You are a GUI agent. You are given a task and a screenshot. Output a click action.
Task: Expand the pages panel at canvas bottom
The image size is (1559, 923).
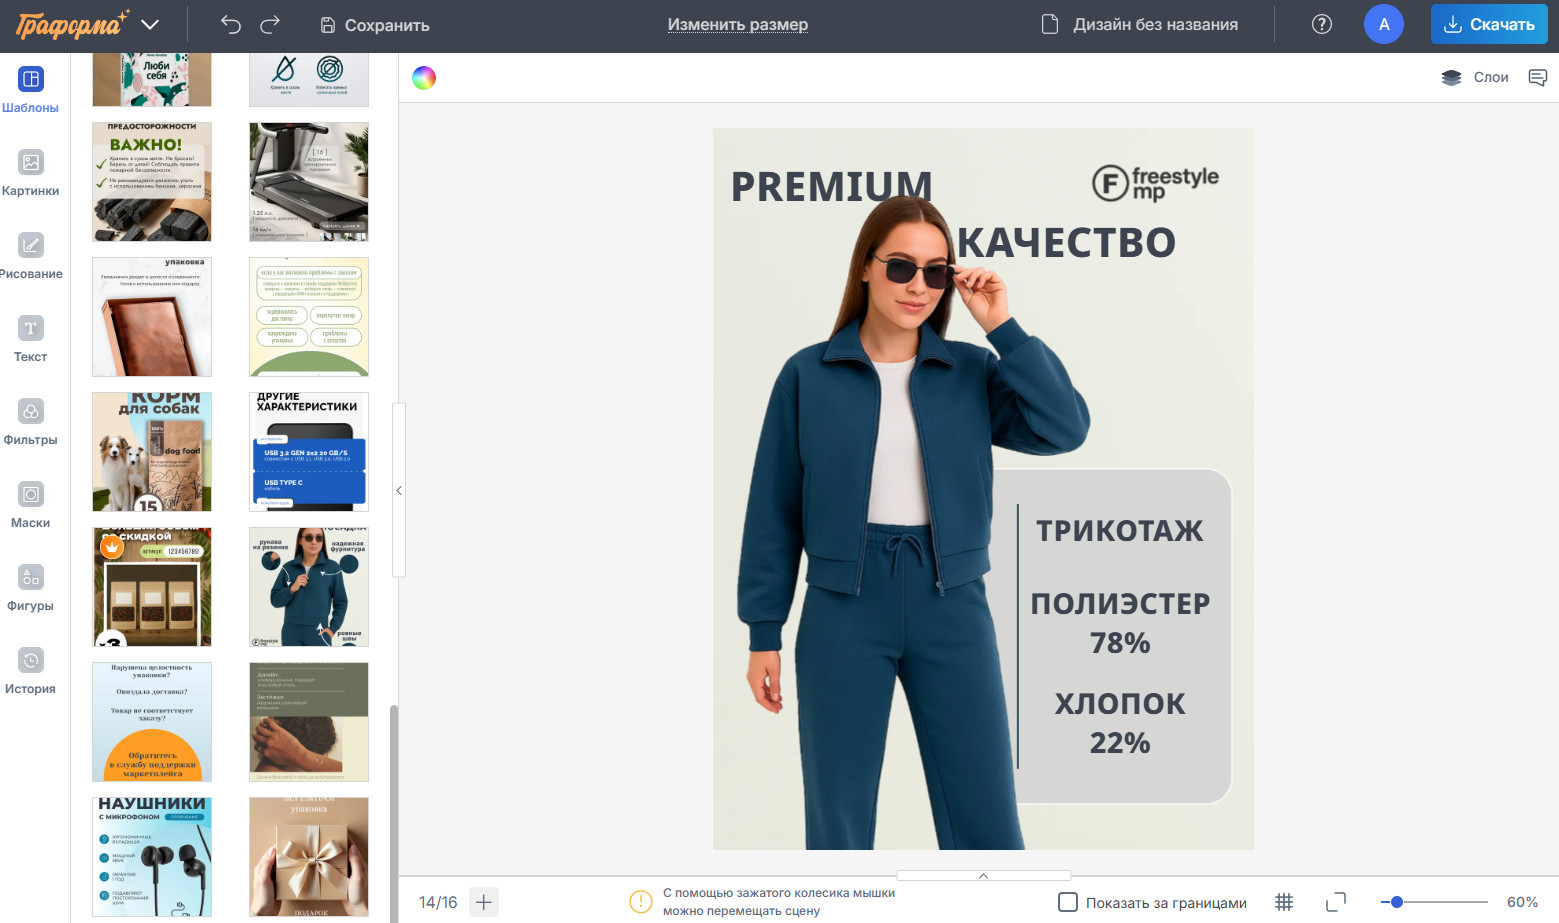[983, 876]
